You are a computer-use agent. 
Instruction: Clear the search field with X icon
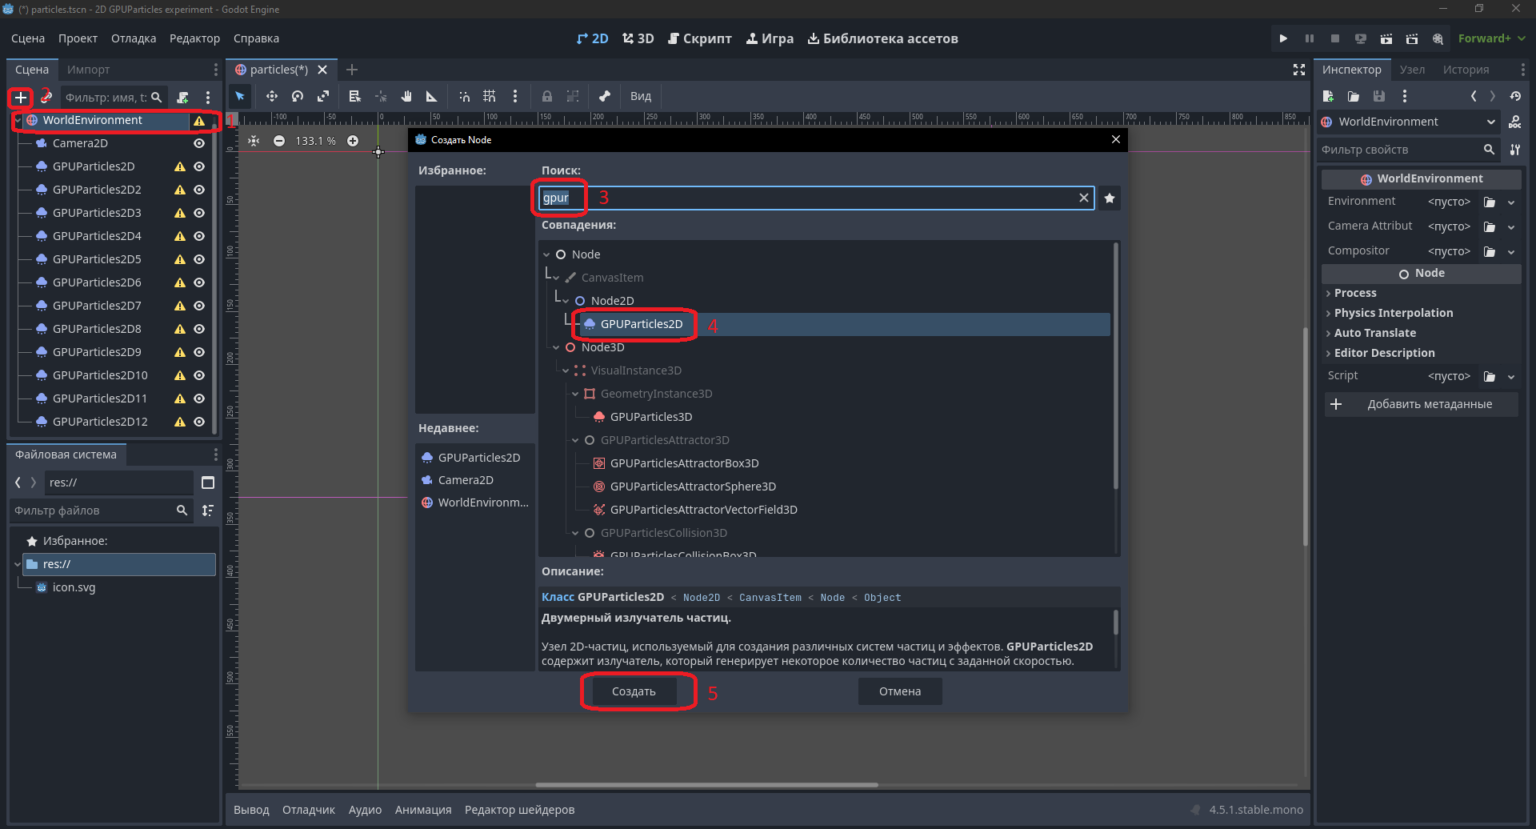pos(1083,198)
